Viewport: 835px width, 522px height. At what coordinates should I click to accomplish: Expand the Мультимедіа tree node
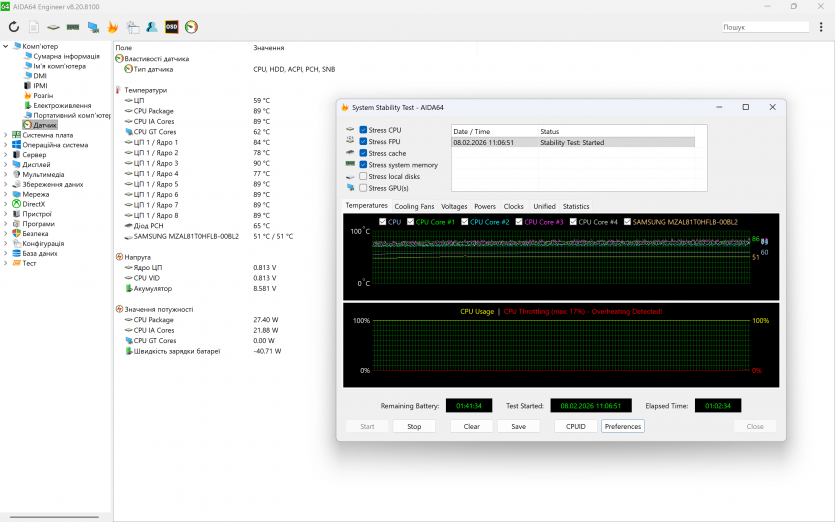[x=5, y=174]
